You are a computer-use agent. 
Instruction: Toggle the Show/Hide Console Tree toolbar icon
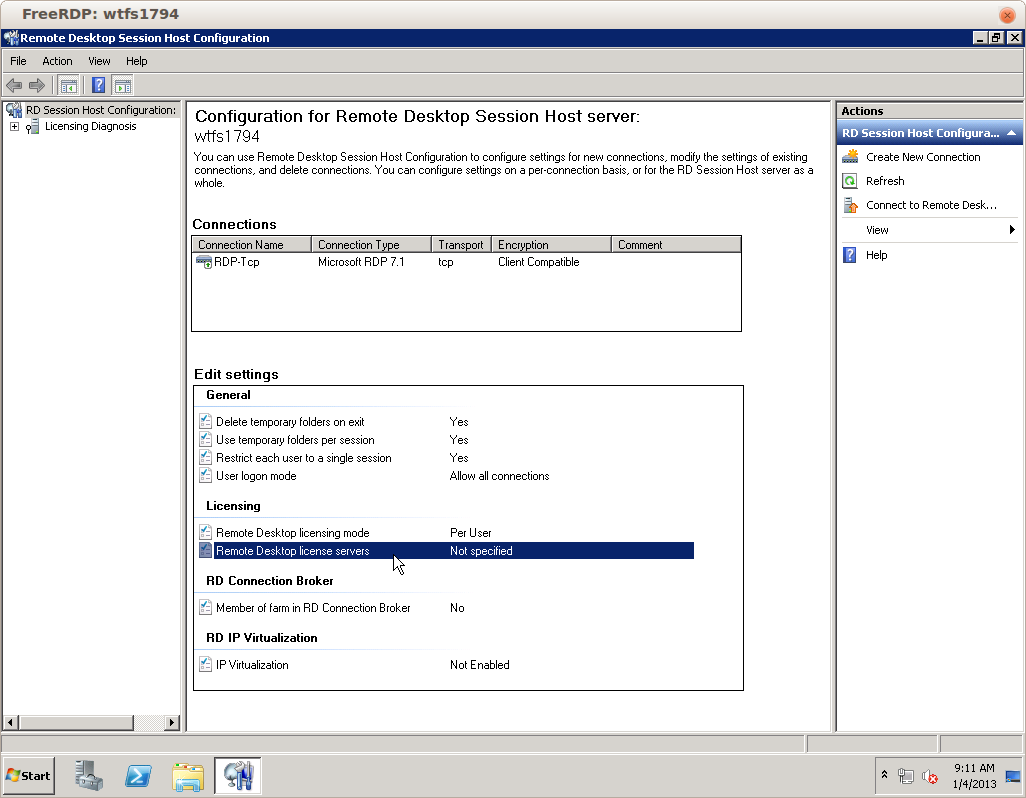coord(69,85)
